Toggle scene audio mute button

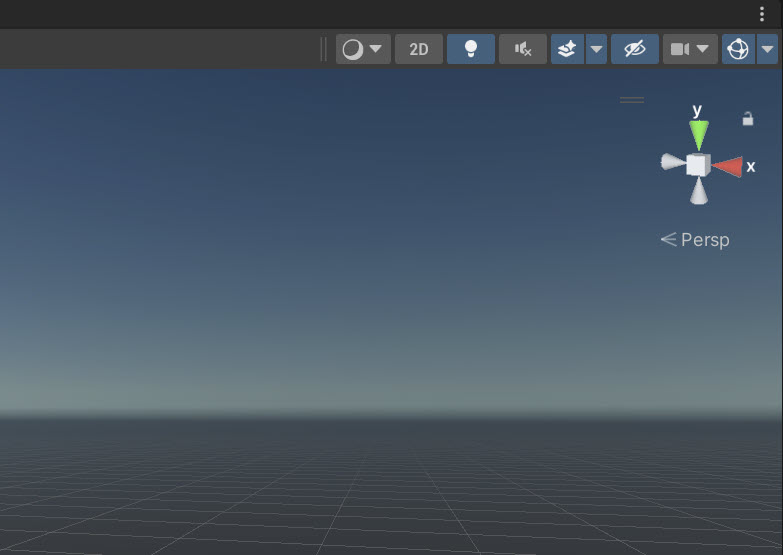(x=522, y=49)
